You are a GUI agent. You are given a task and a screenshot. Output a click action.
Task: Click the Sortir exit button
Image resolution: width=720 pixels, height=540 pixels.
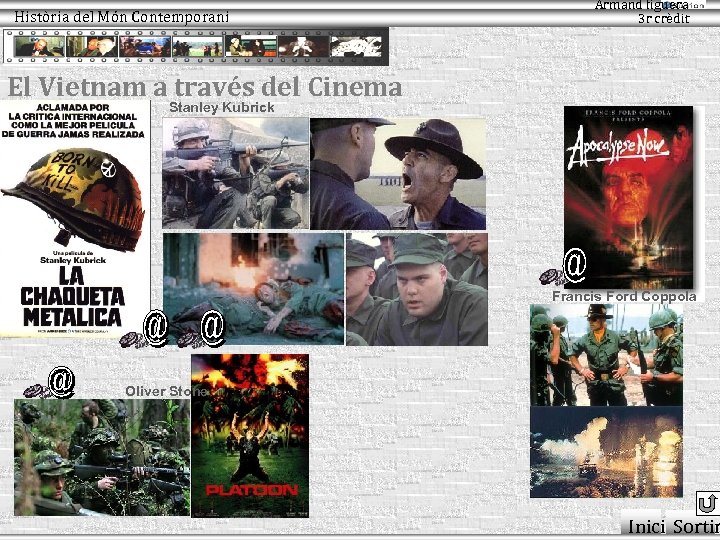point(696,527)
